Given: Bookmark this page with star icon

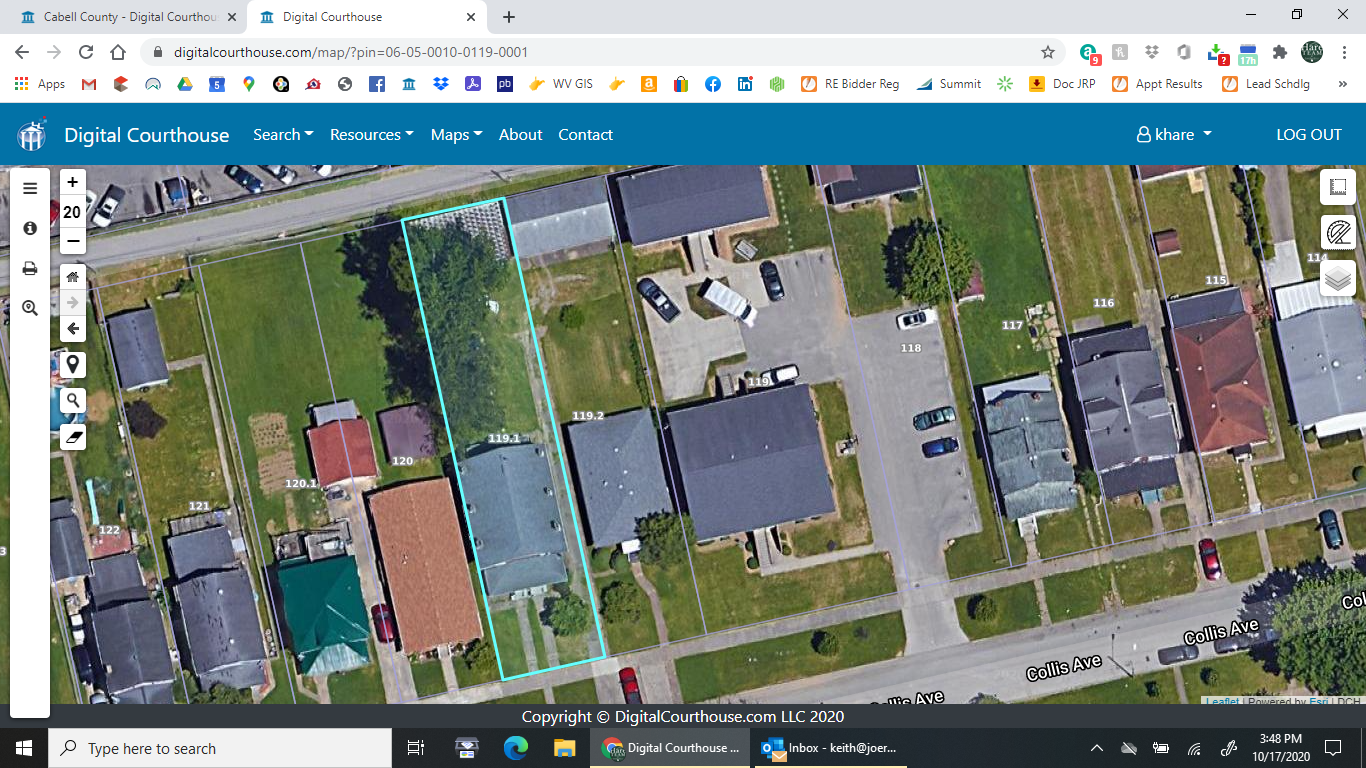Looking at the screenshot, I should pyautogui.click(x=1048, y=52).
